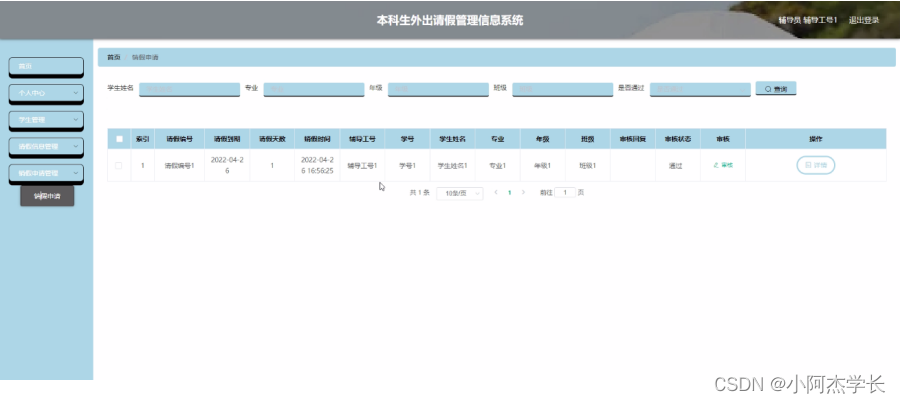Image resolution: width=901 pixels, height=403 pixels.
Task: Click the 辅导工号 column header
Action: (362, 139)
